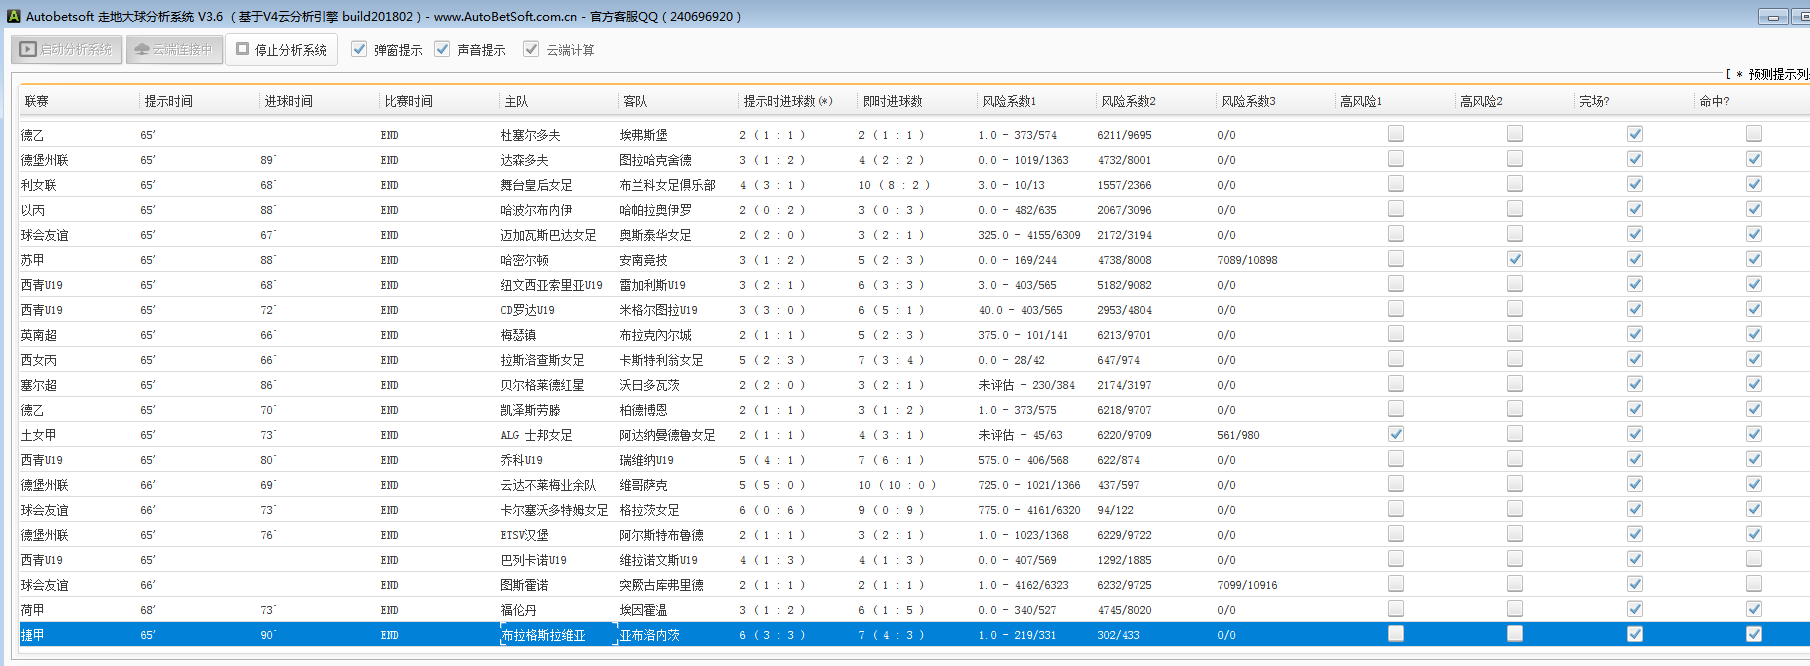Click the play icon on 启动分析系统
This screenshot has width=1810, height=666.
28,49
